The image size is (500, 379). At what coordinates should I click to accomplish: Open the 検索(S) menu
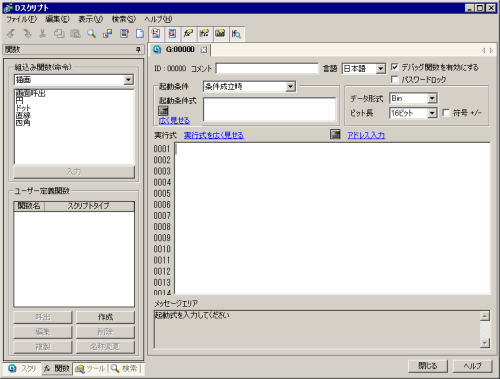pyautogui.click(x=124, y=19)
